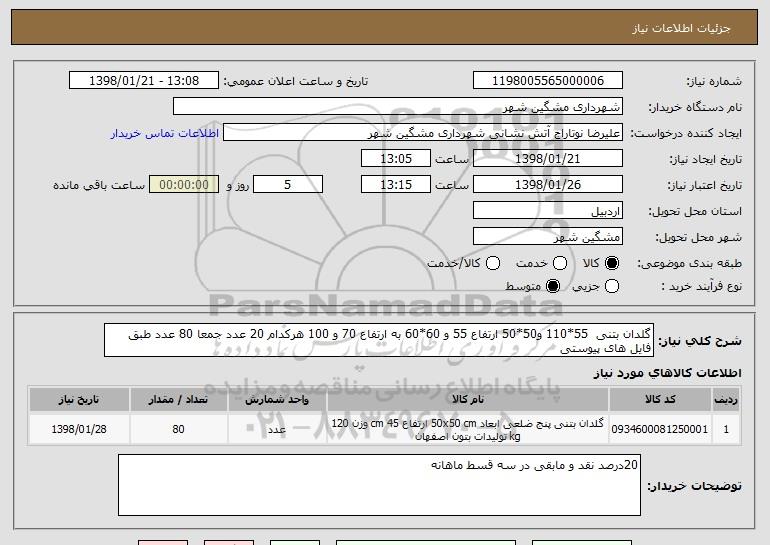Click the نوع فرآیند خرید label
Viewport: 770px width, 545px height.
701,287
